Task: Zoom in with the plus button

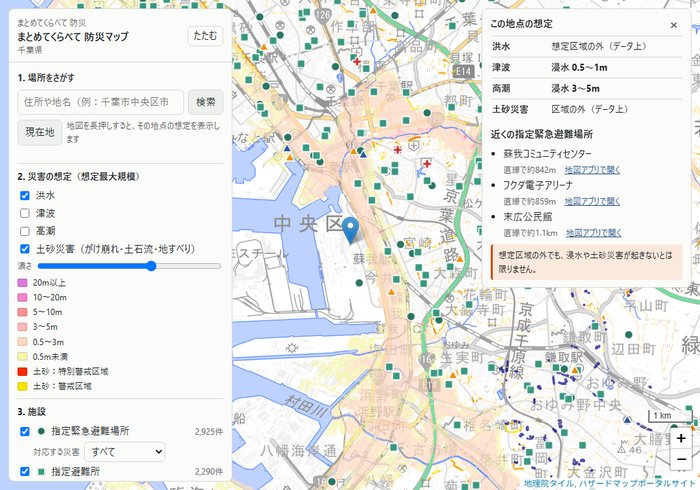Action: point(681,438)
